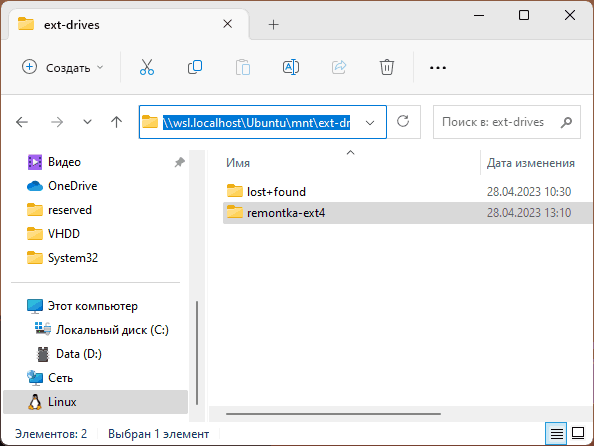Click the horizontal scrollbar in file list
The width and height of the screenshot is (594, 446).
pos(333,414)
